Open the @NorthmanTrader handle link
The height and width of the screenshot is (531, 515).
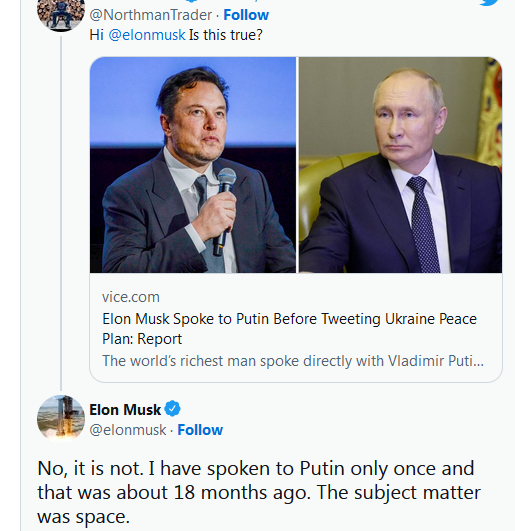[x=151, y=15]
